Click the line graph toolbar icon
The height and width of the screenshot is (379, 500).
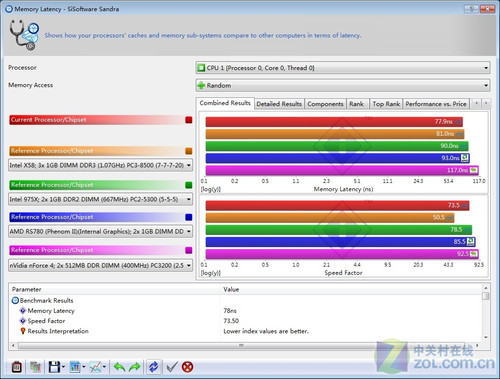[96, 367]
